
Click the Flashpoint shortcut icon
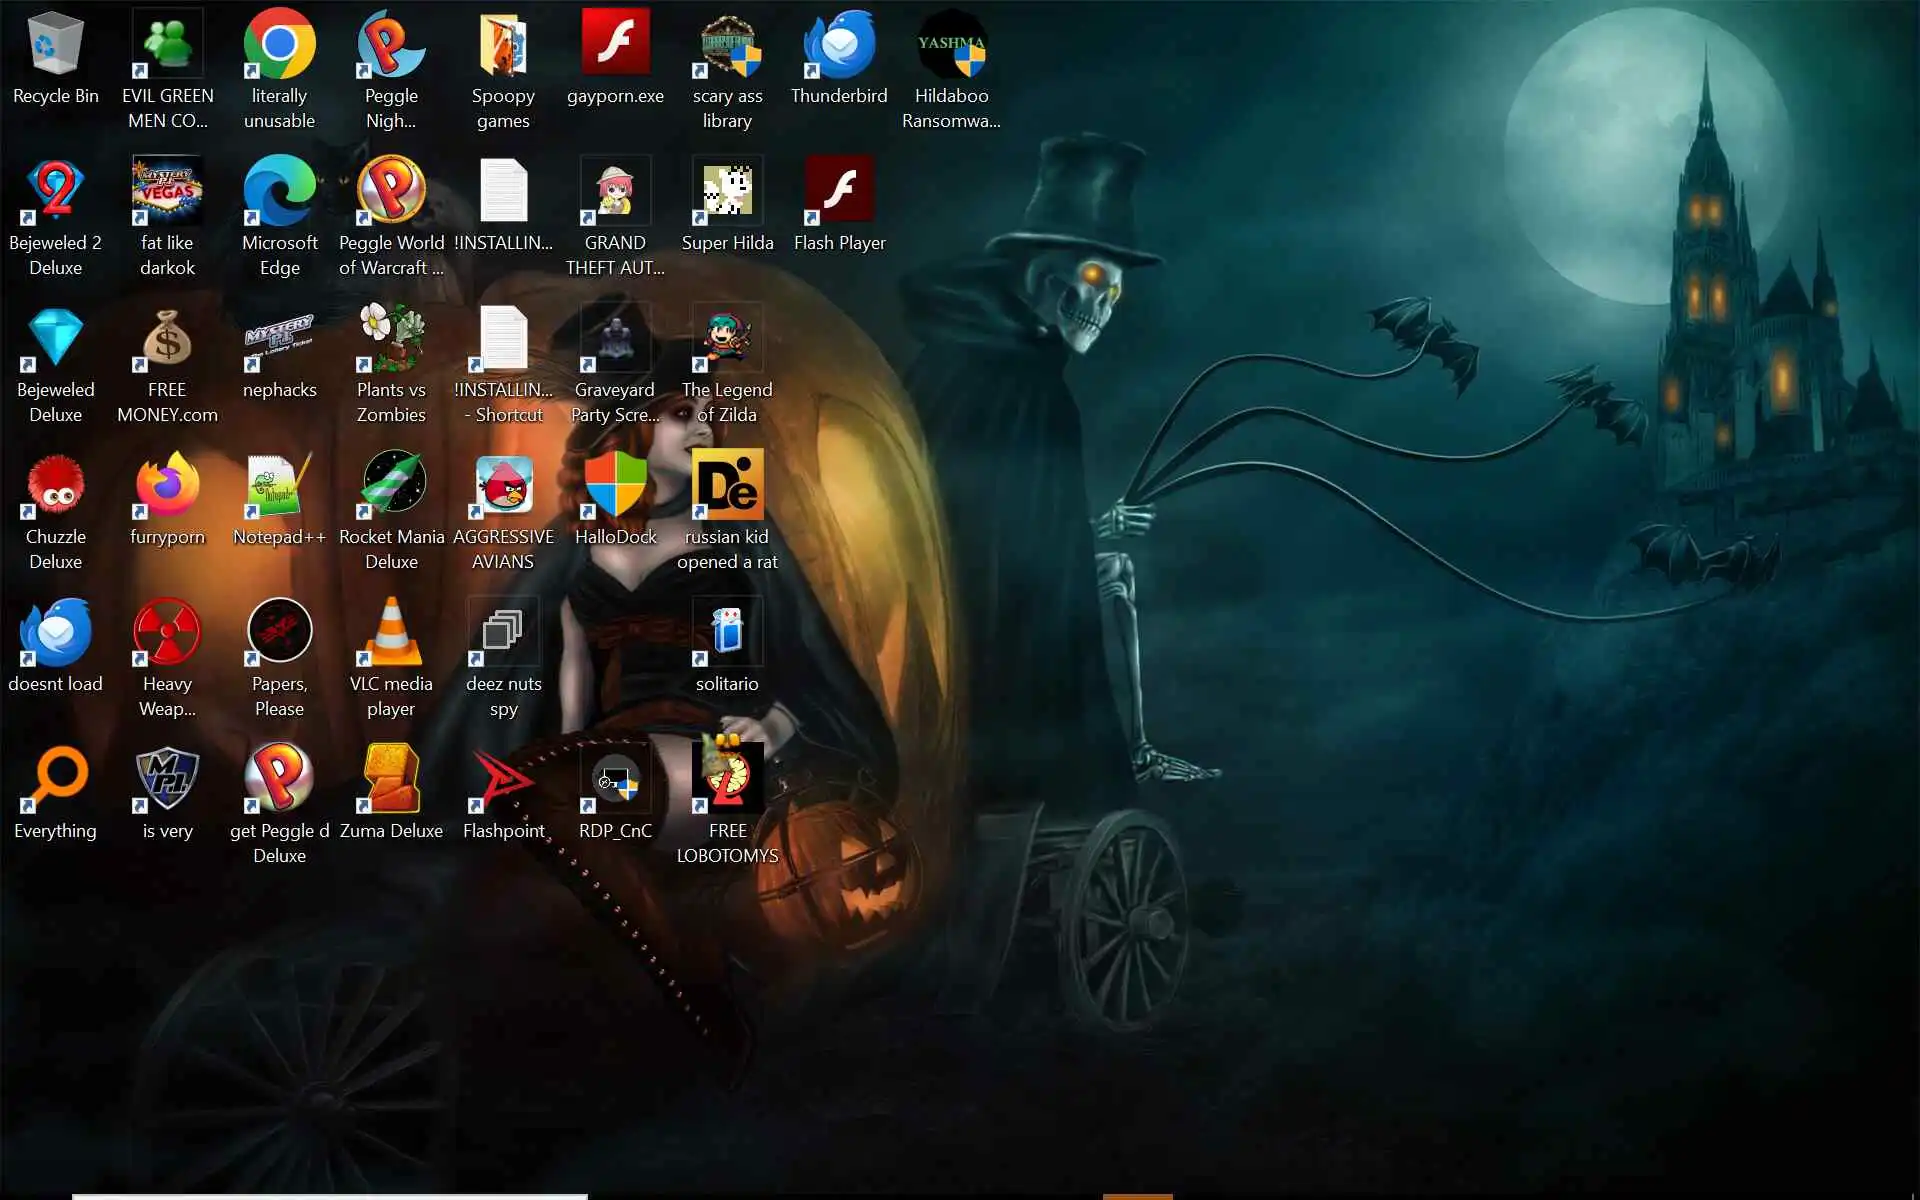pos(503,780)
